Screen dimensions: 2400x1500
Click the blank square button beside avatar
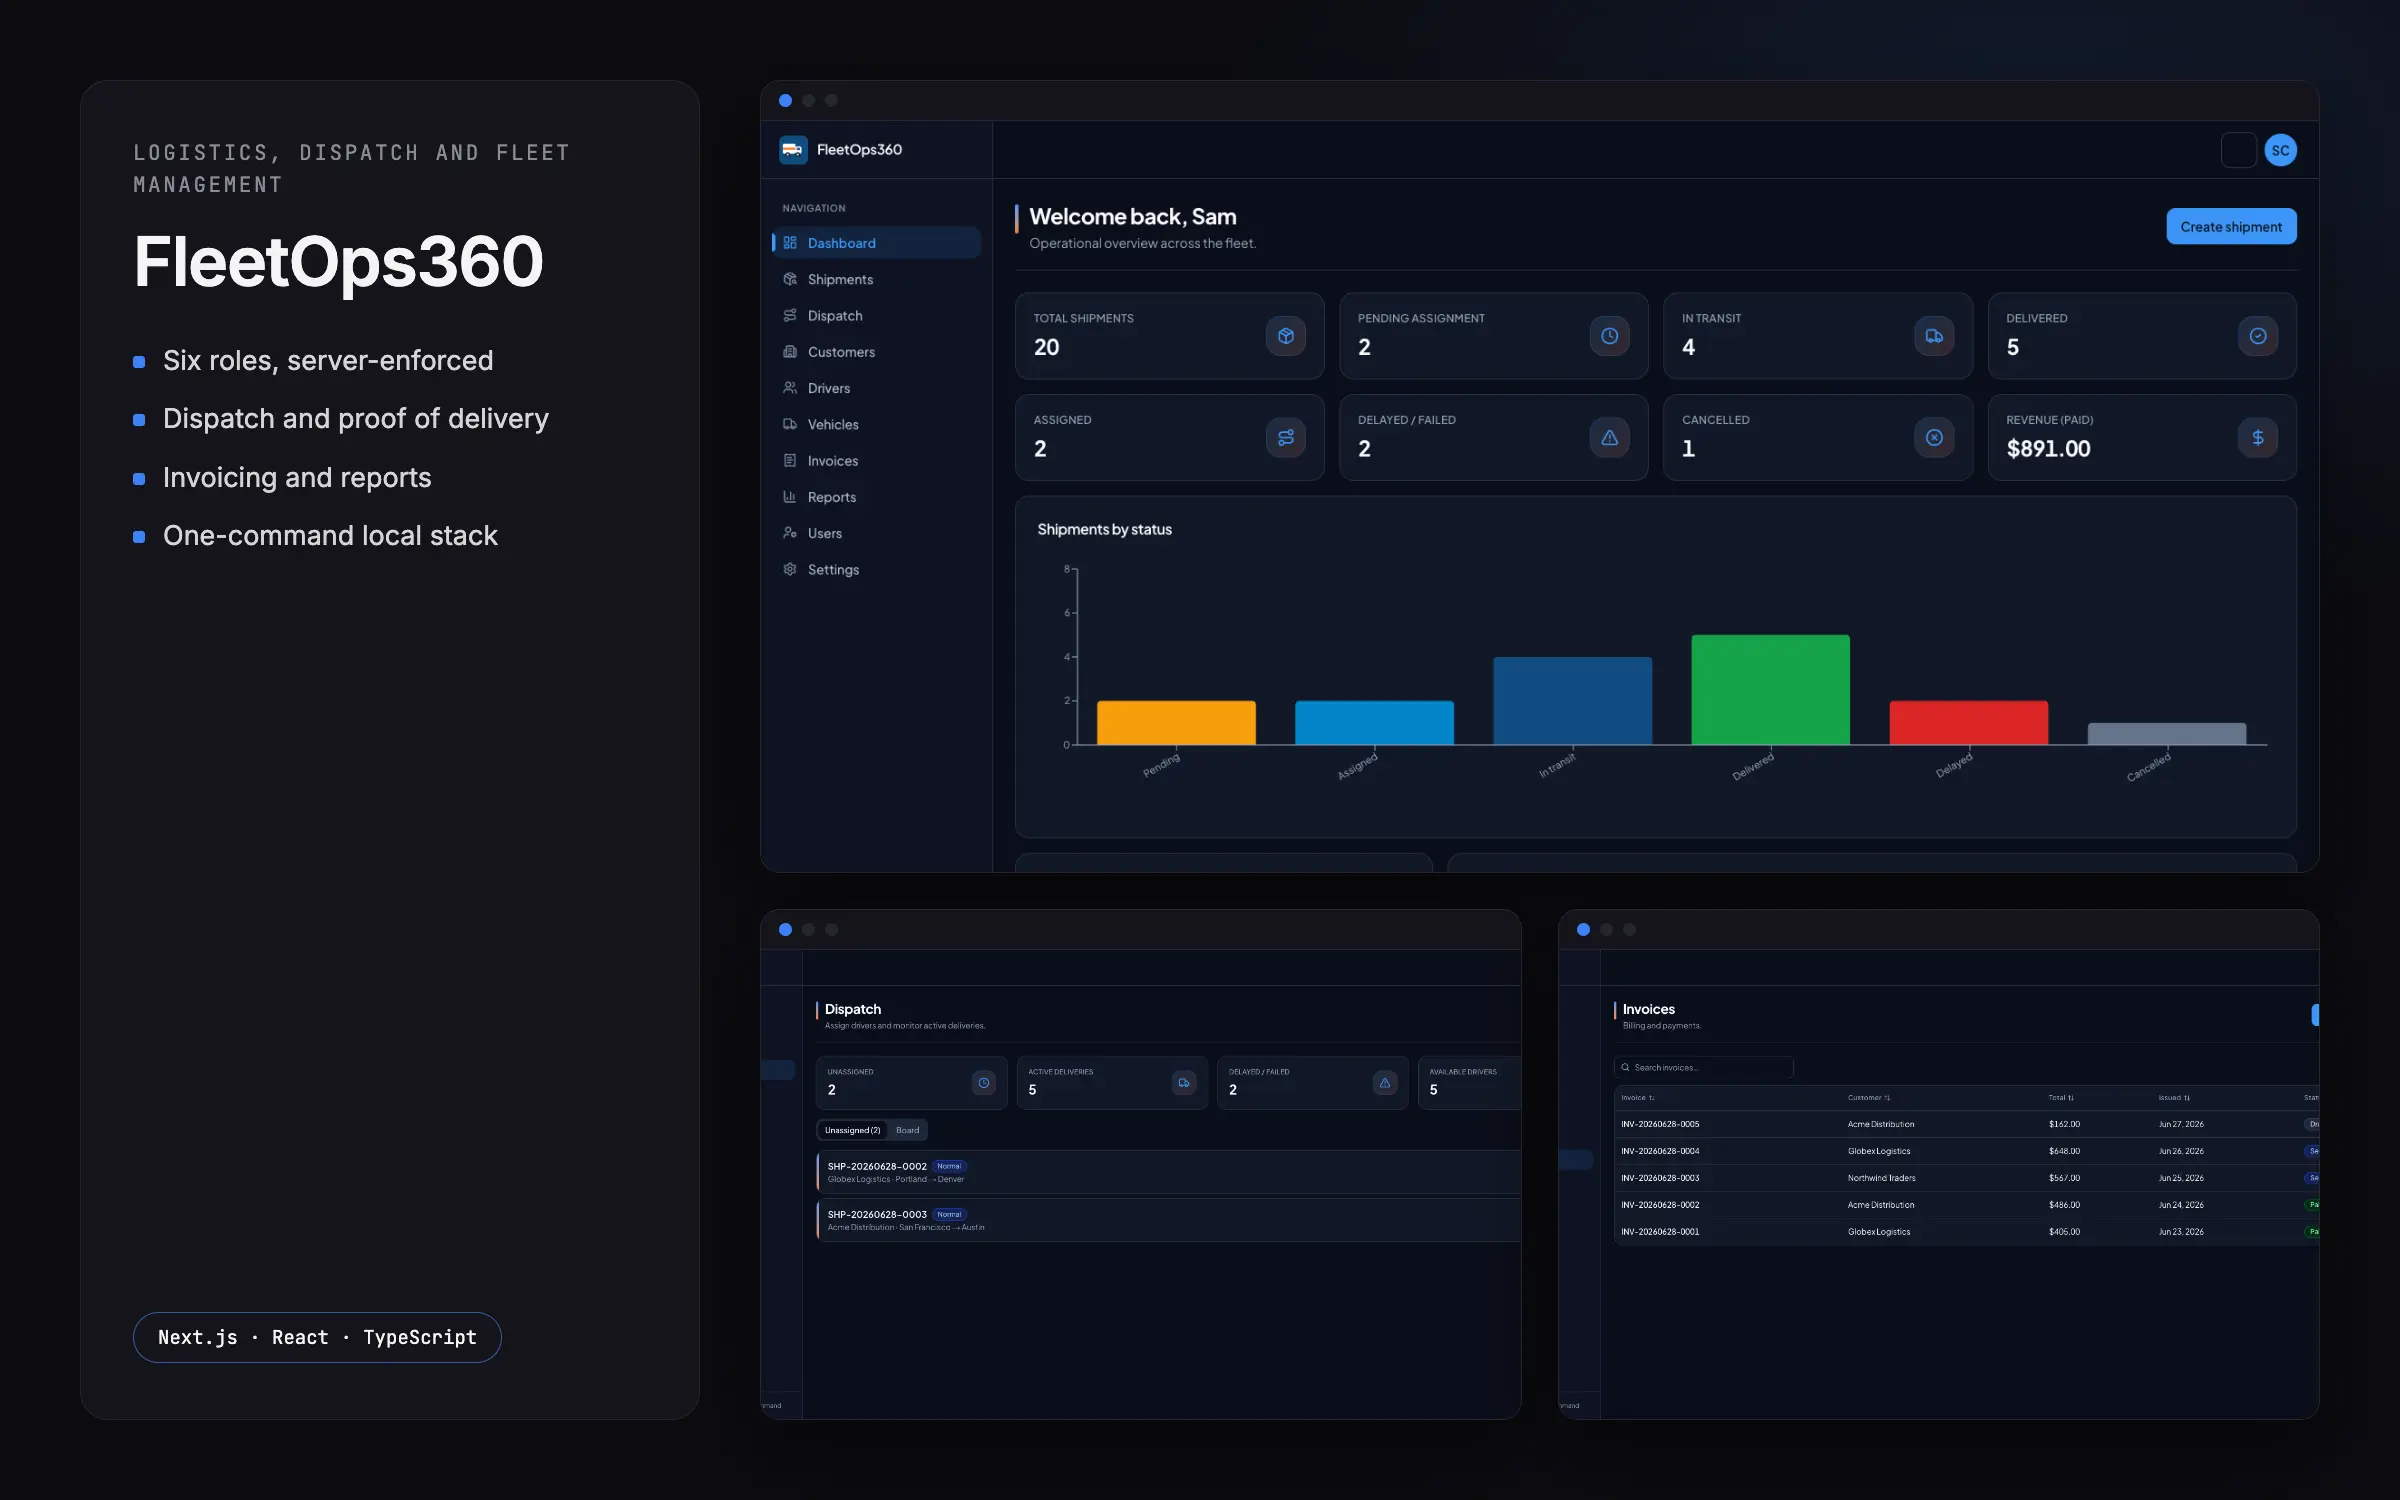(2239, 150)
